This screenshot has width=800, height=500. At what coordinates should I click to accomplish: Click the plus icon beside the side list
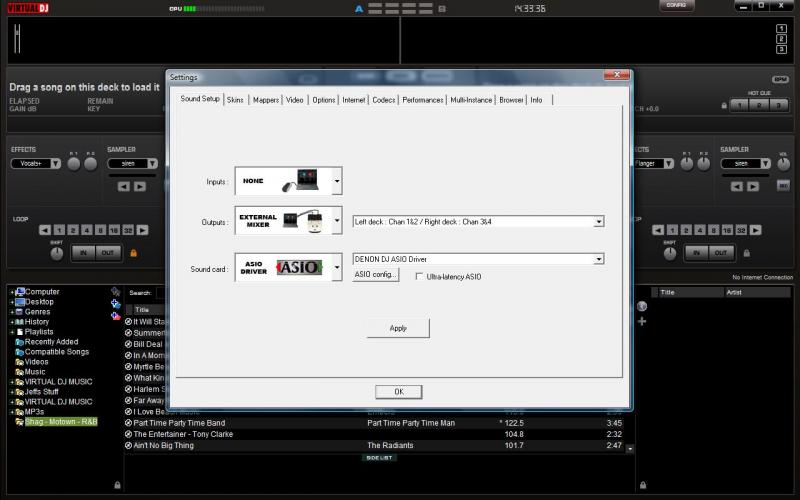(x=642, y=321)
